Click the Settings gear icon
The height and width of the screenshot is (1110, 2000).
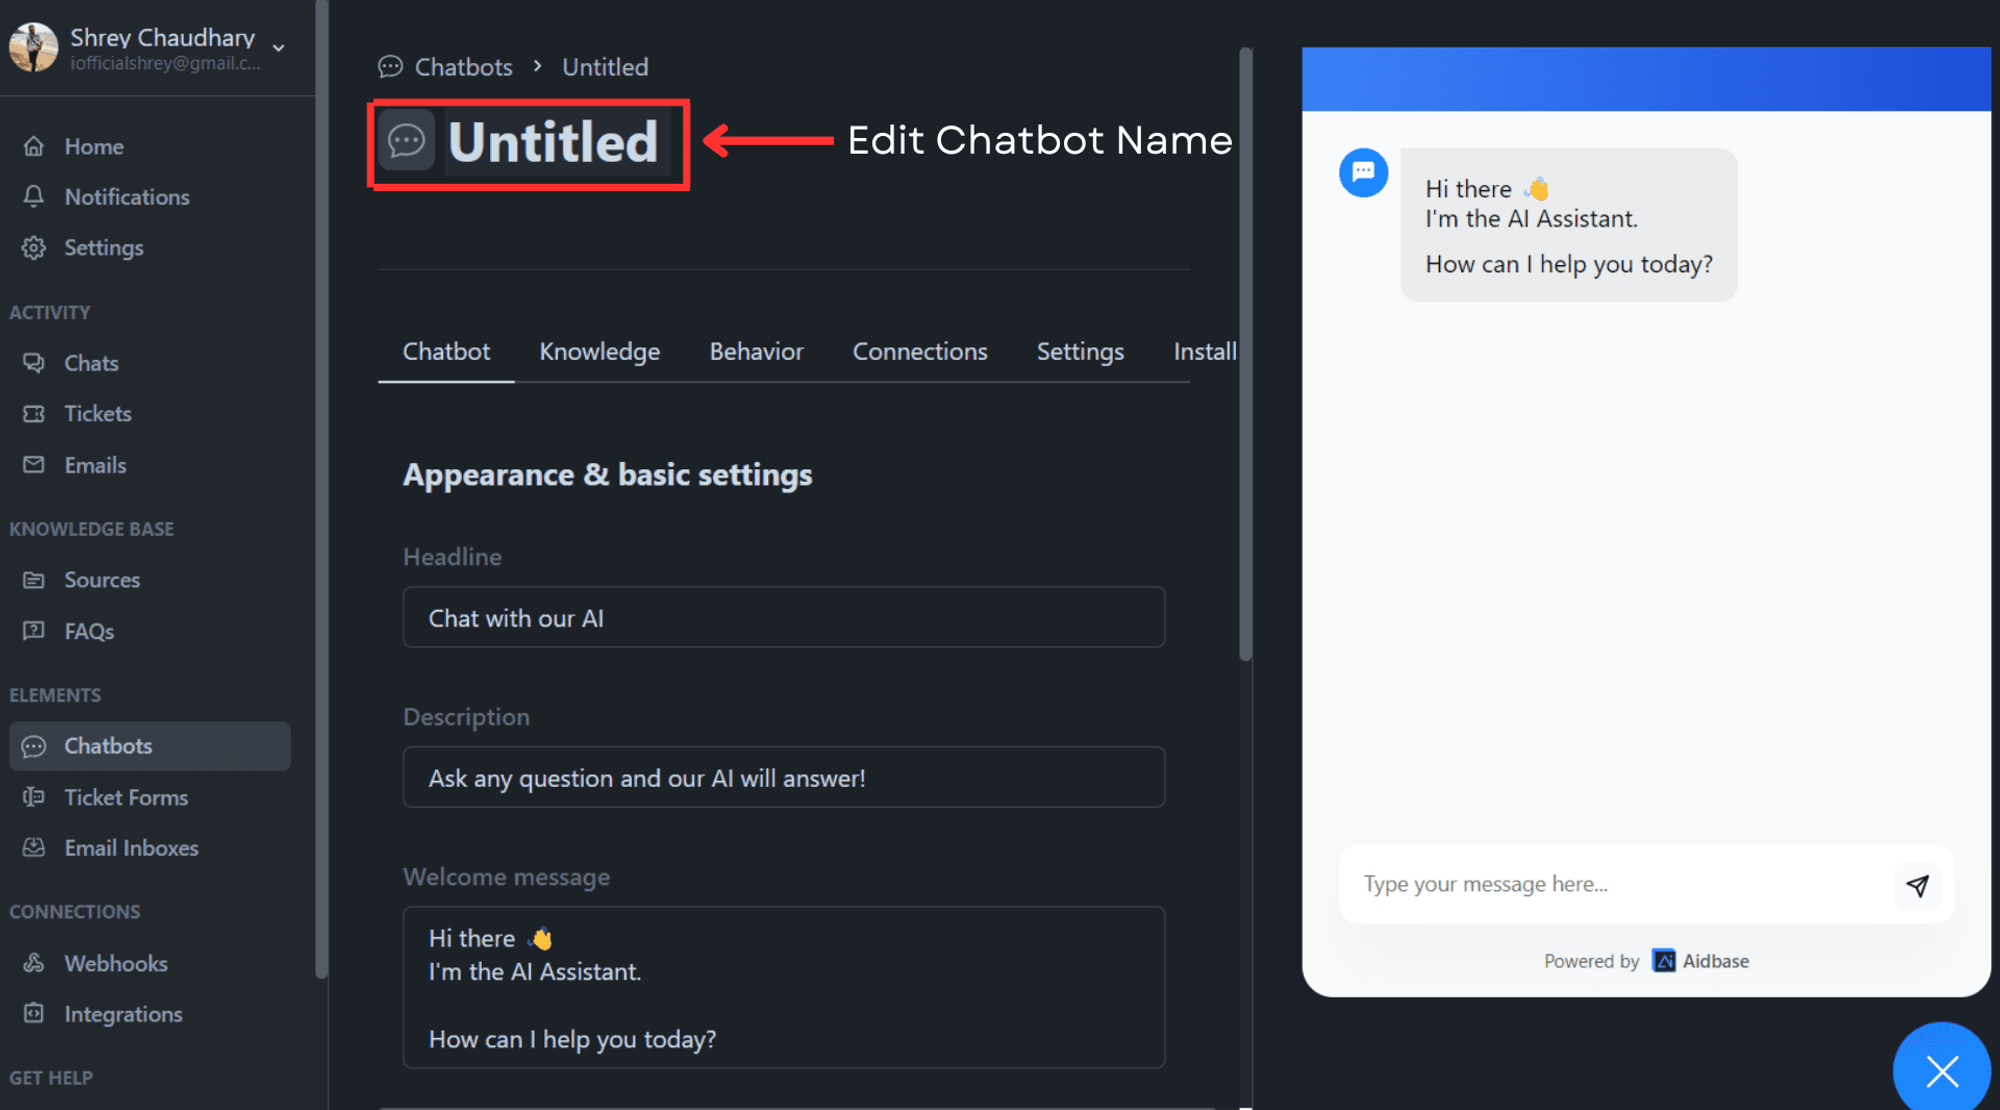pos(36,247)
